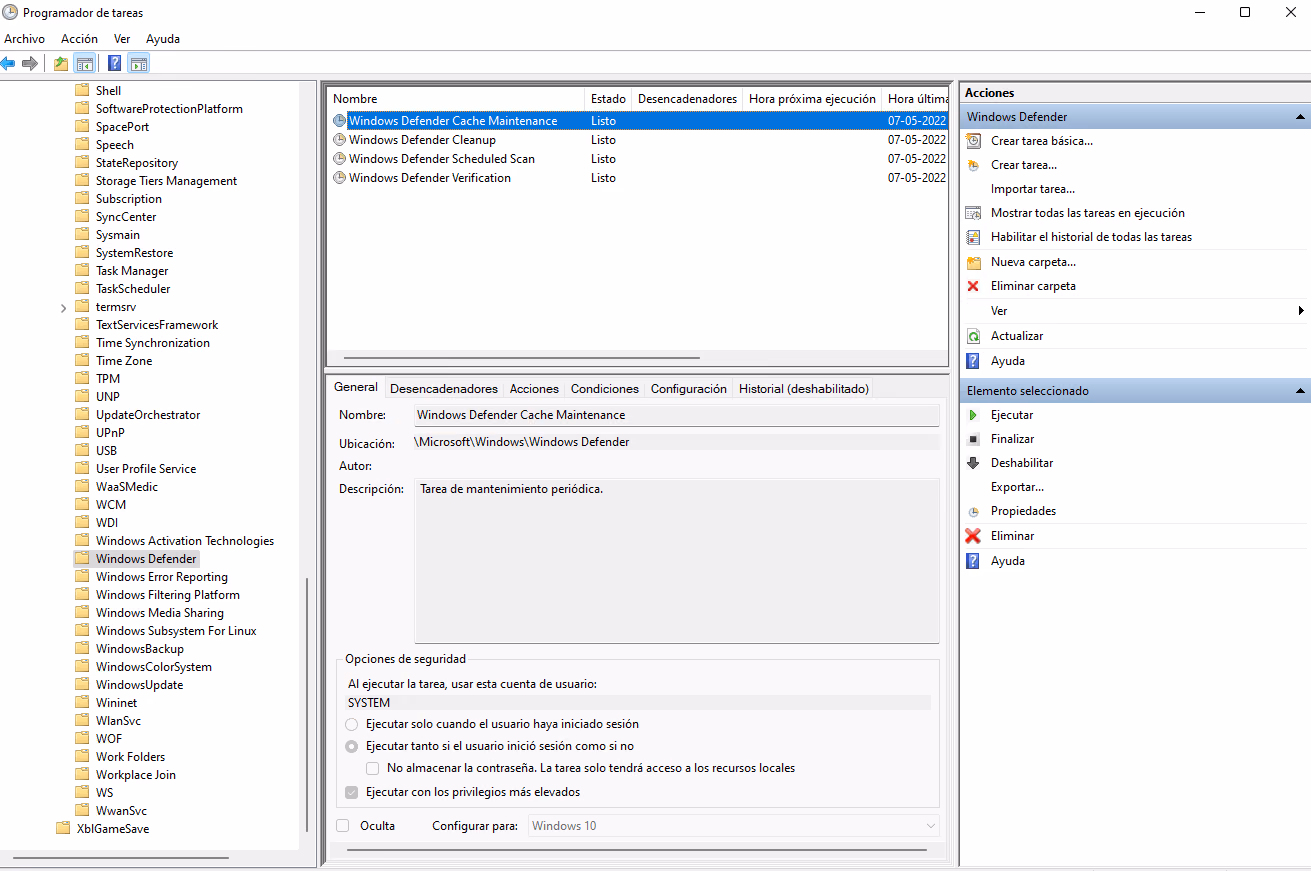Switch to the Desencadenadores tab
Screen dimensions: 1311x871
coord(444,389)
